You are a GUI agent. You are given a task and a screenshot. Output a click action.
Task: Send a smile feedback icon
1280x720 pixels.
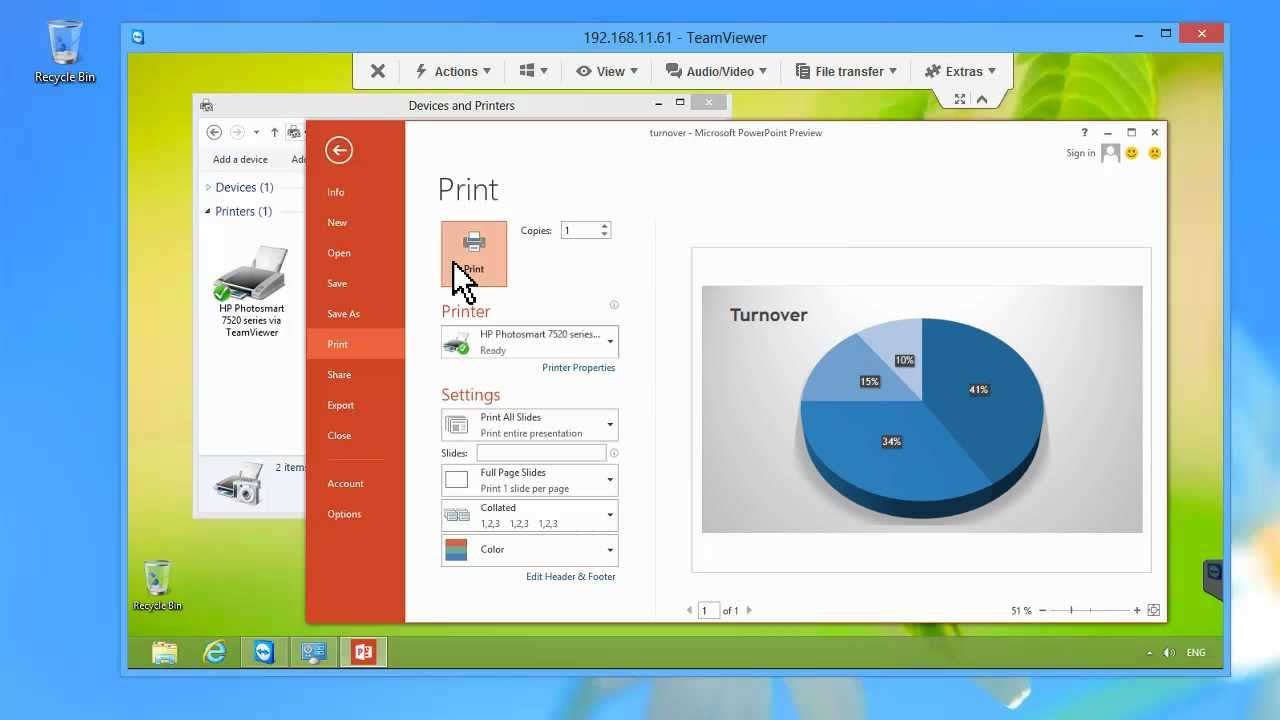[1132, 153]
